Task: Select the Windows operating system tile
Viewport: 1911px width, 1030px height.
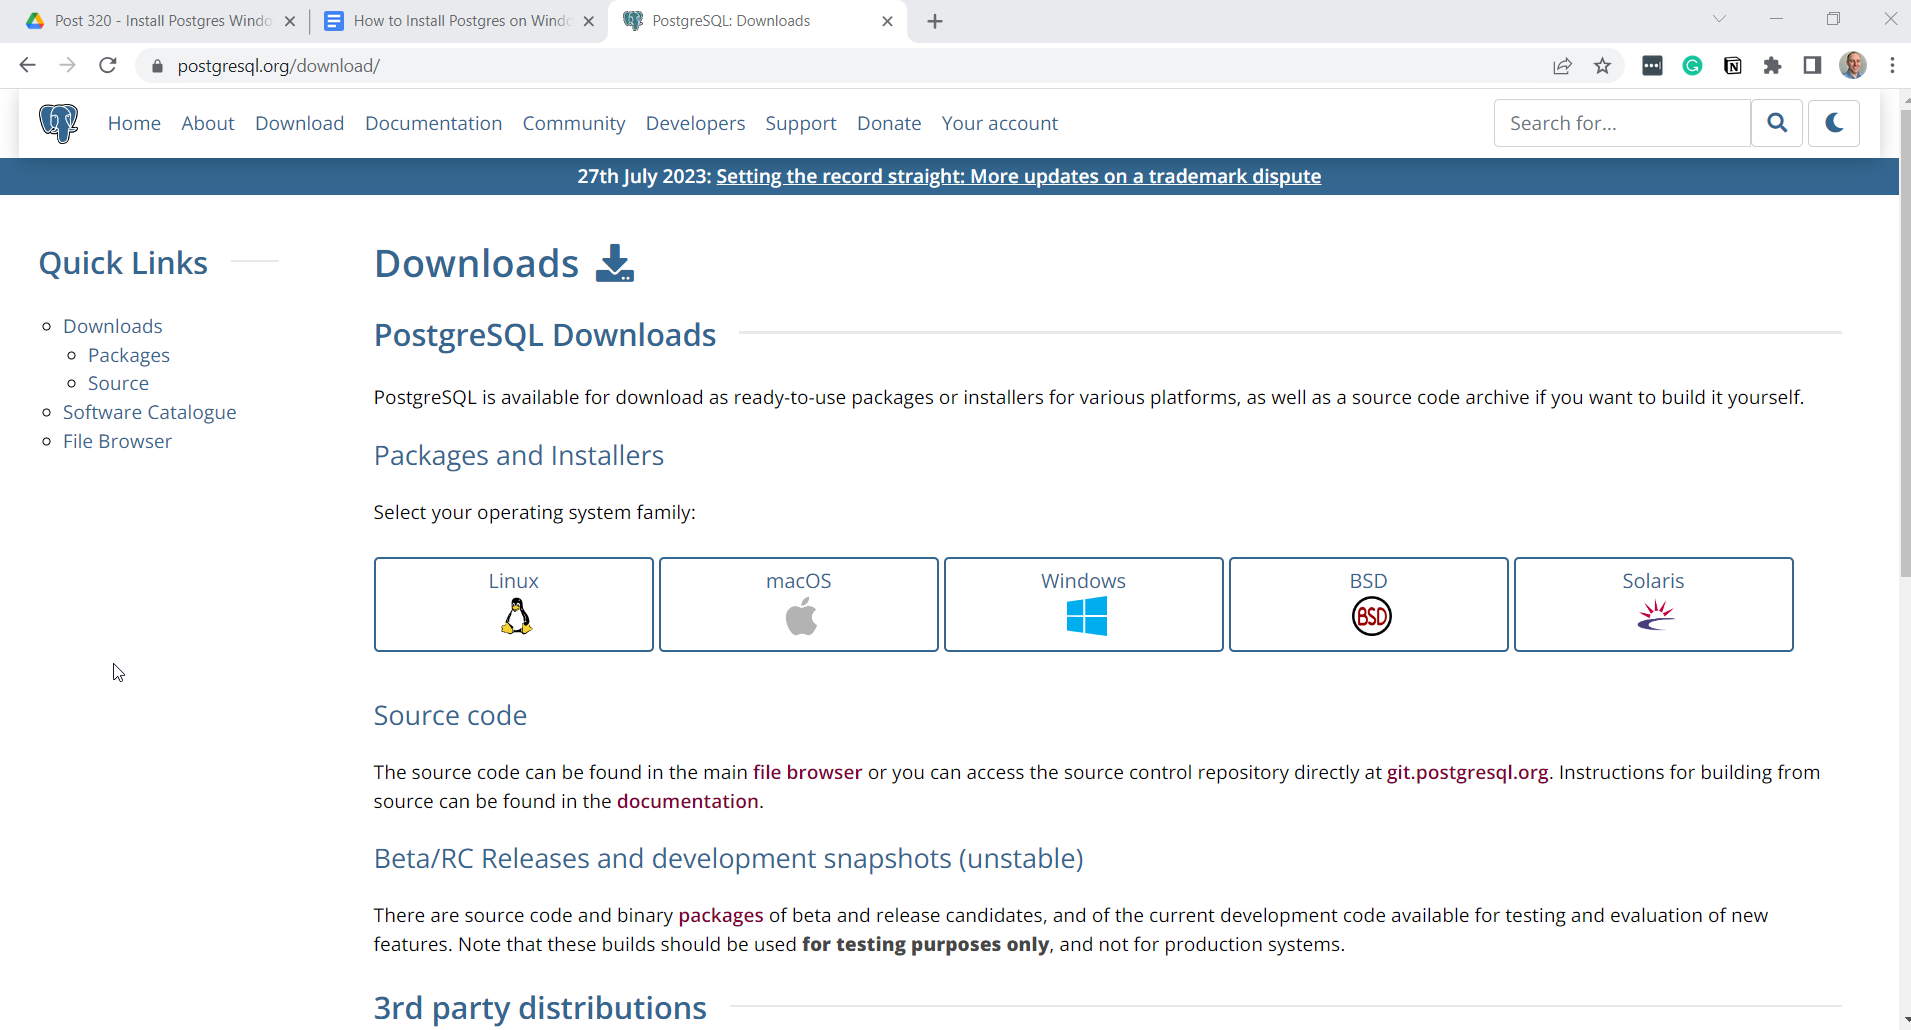Action: tap(1083, 604)
